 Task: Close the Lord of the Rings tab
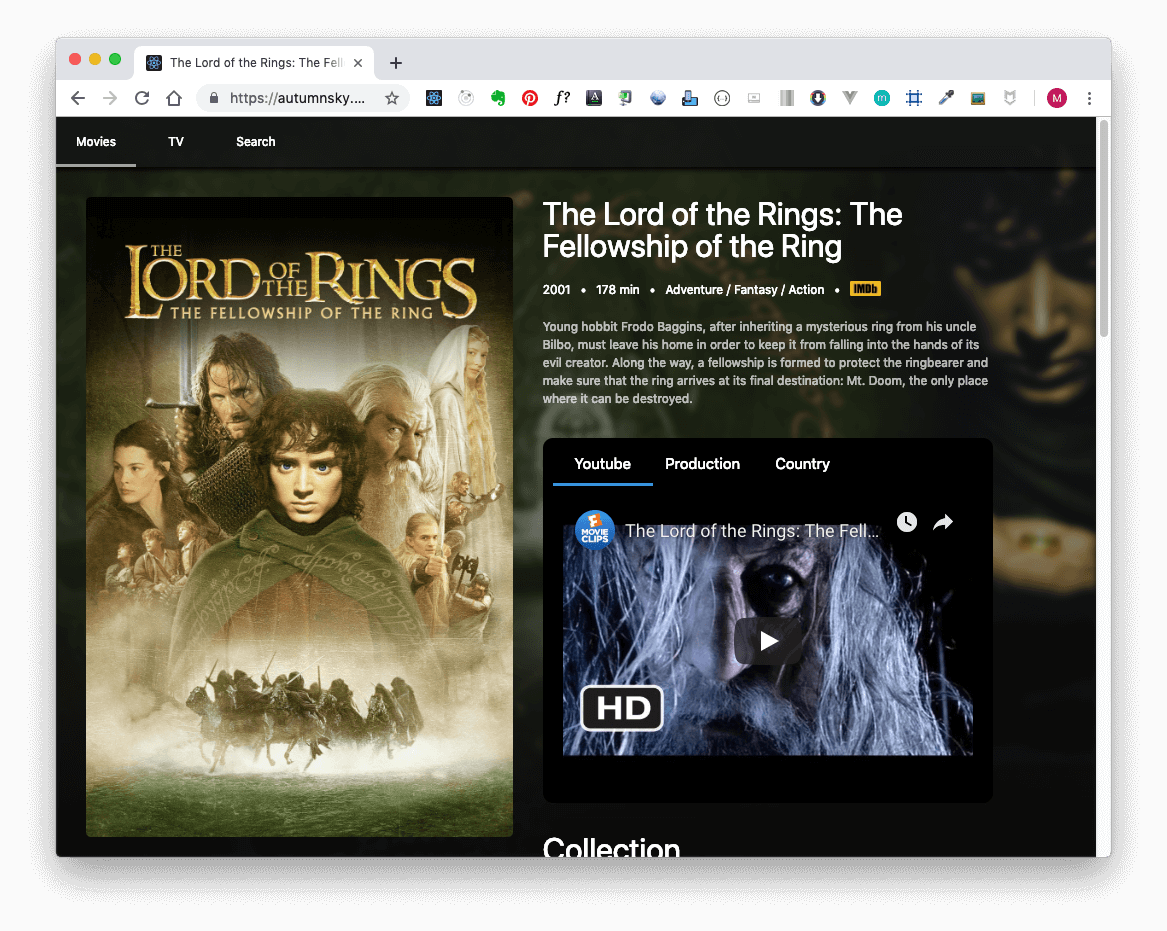tap(358, 63)
